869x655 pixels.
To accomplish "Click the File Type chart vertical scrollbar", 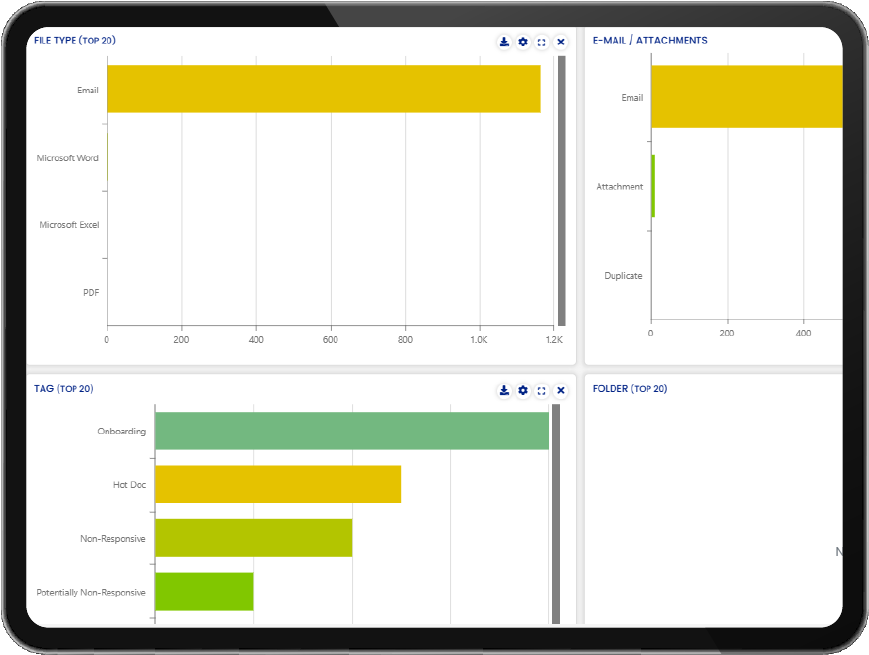I will (x=561, y=190).
